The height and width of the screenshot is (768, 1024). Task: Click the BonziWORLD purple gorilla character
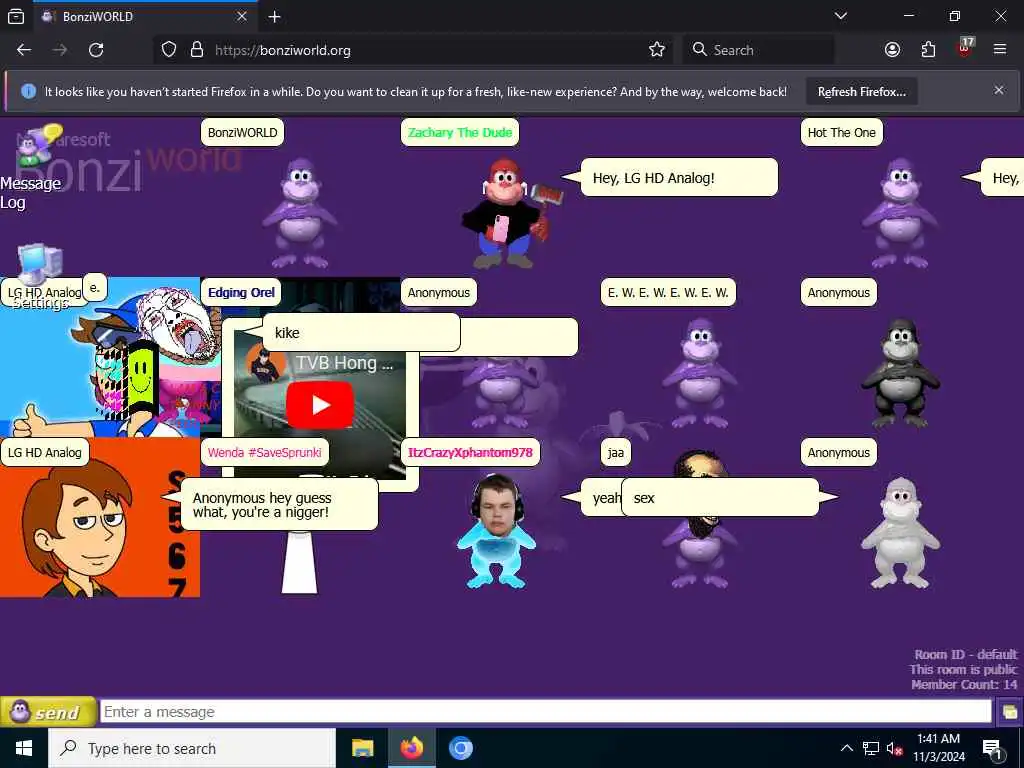300,214
